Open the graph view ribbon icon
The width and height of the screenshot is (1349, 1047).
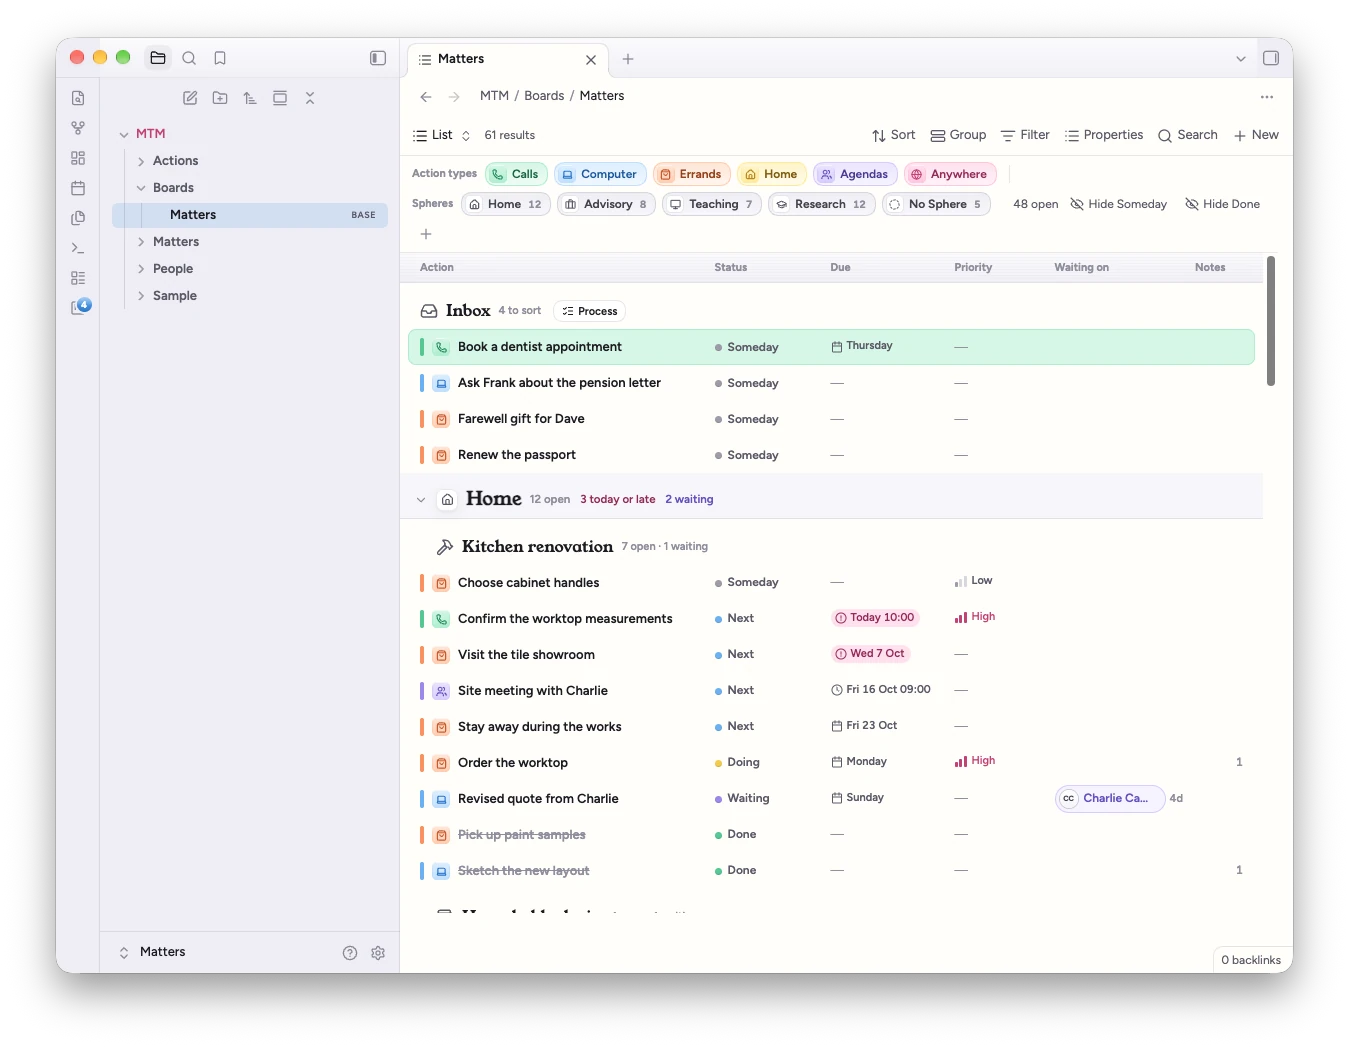point(78,128)
